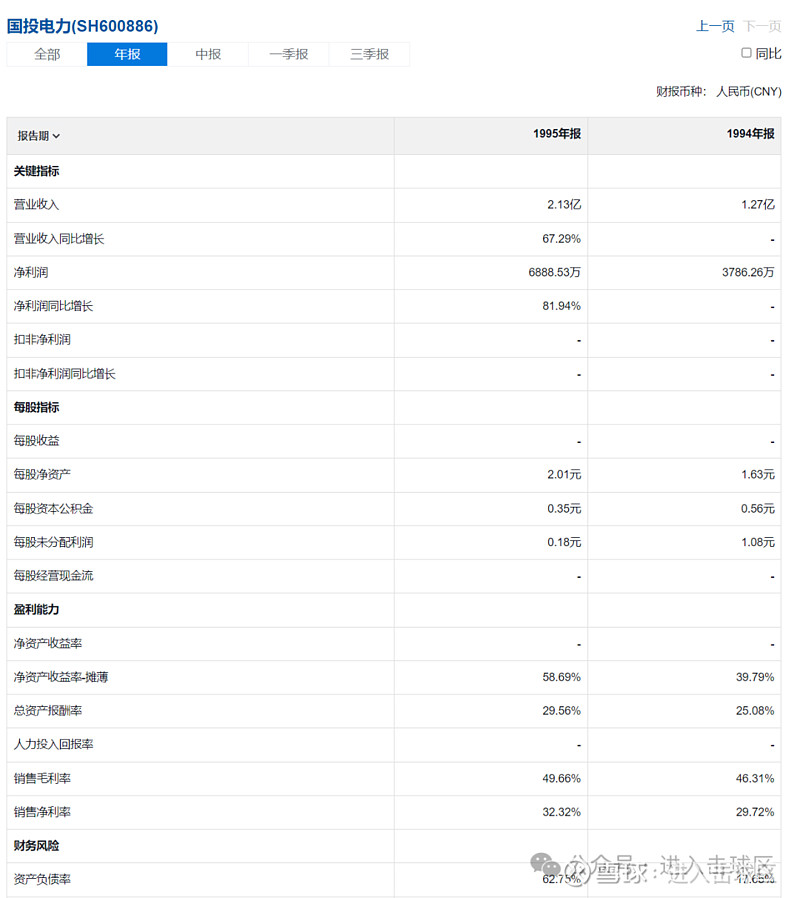Click the 每股净资产 row label
Screen dimensions: 800x898
click(x=42, y=475)
